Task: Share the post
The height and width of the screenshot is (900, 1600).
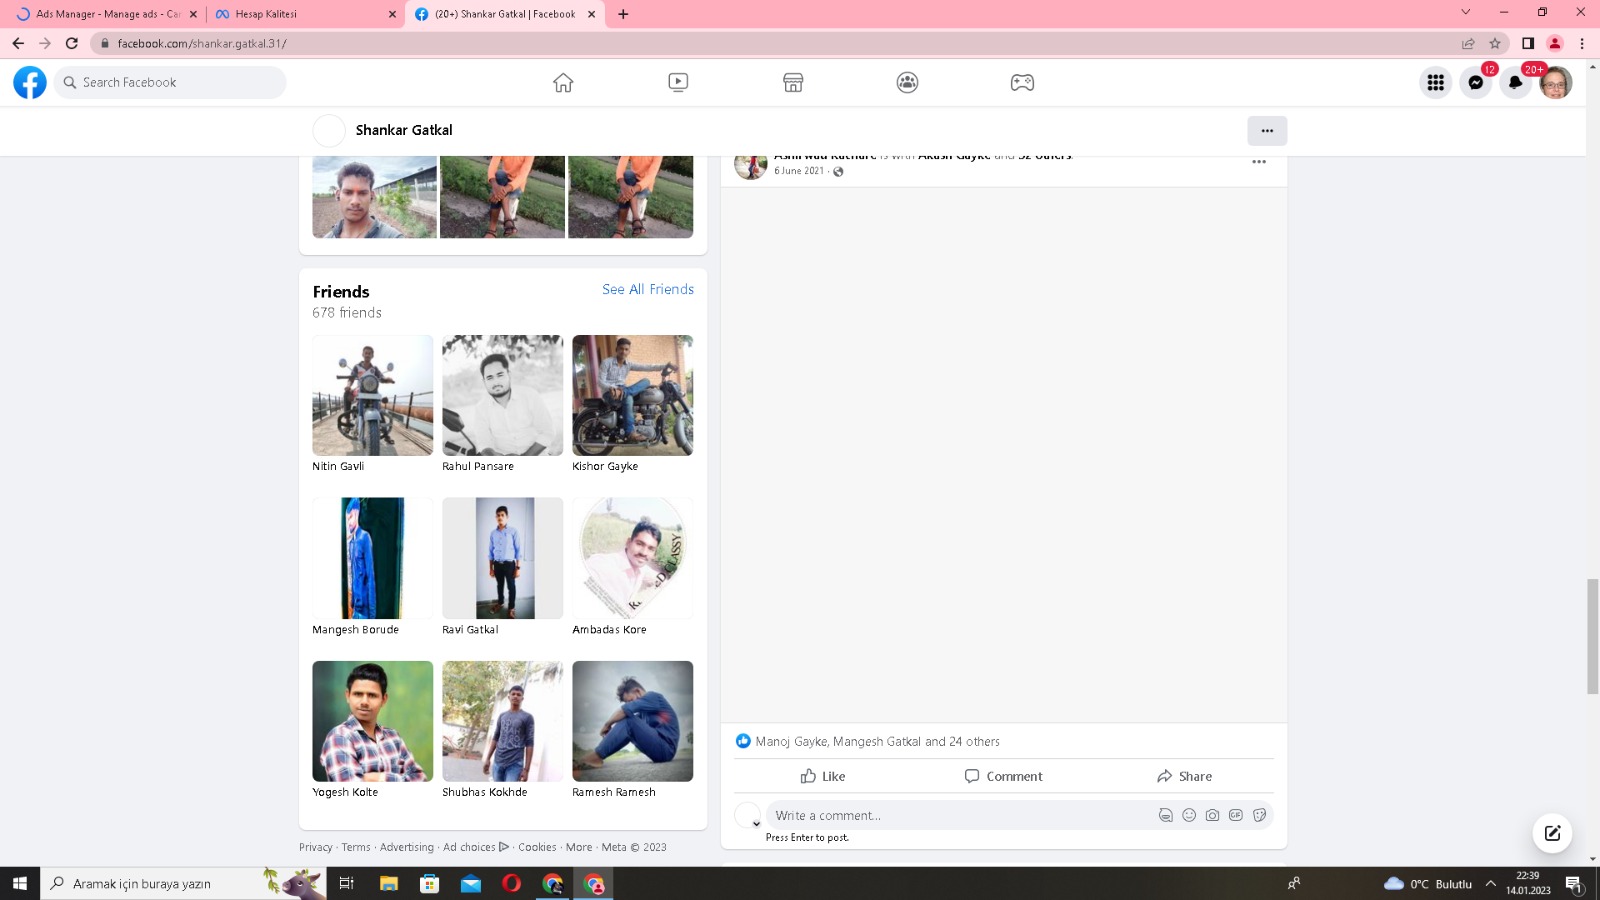Action: tap(1184, 776)
